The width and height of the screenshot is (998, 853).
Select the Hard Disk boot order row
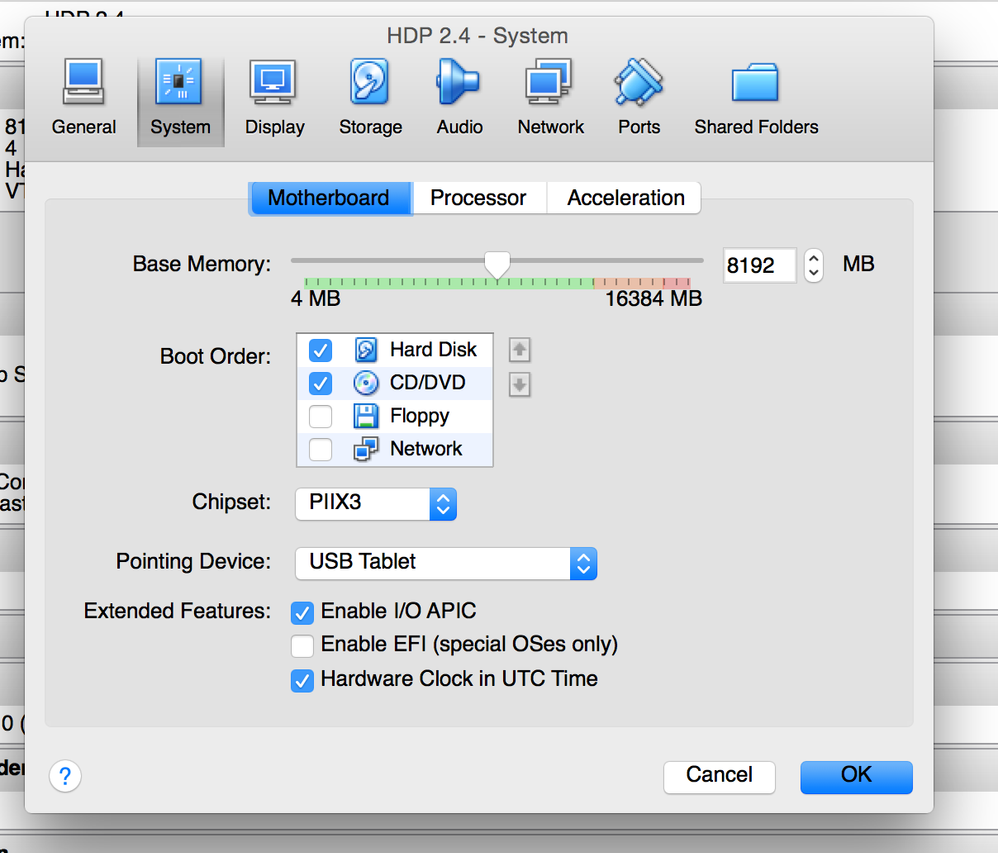pos(395,350)
